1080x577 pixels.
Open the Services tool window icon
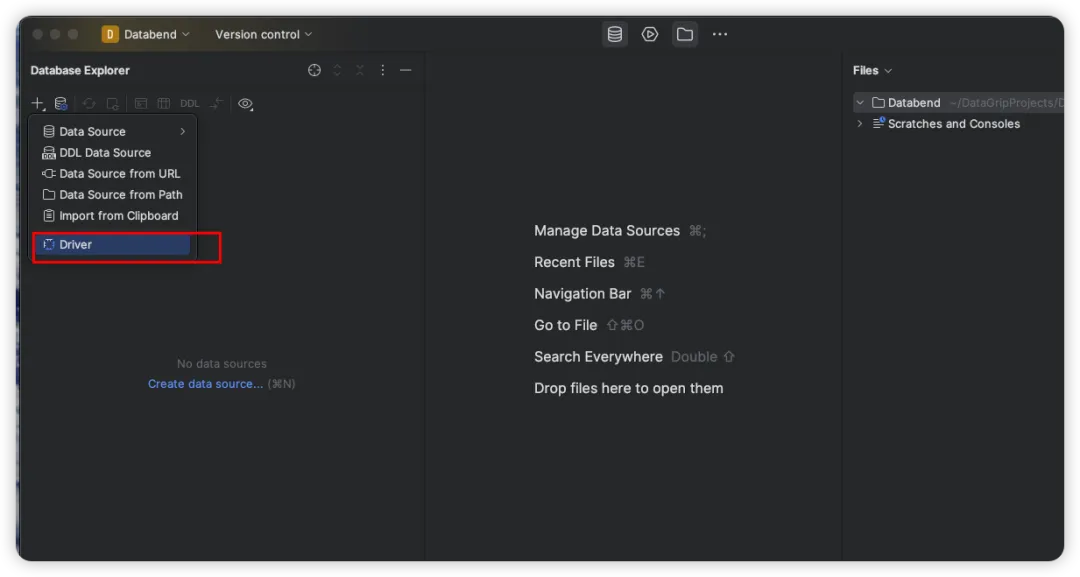[650, 34]
